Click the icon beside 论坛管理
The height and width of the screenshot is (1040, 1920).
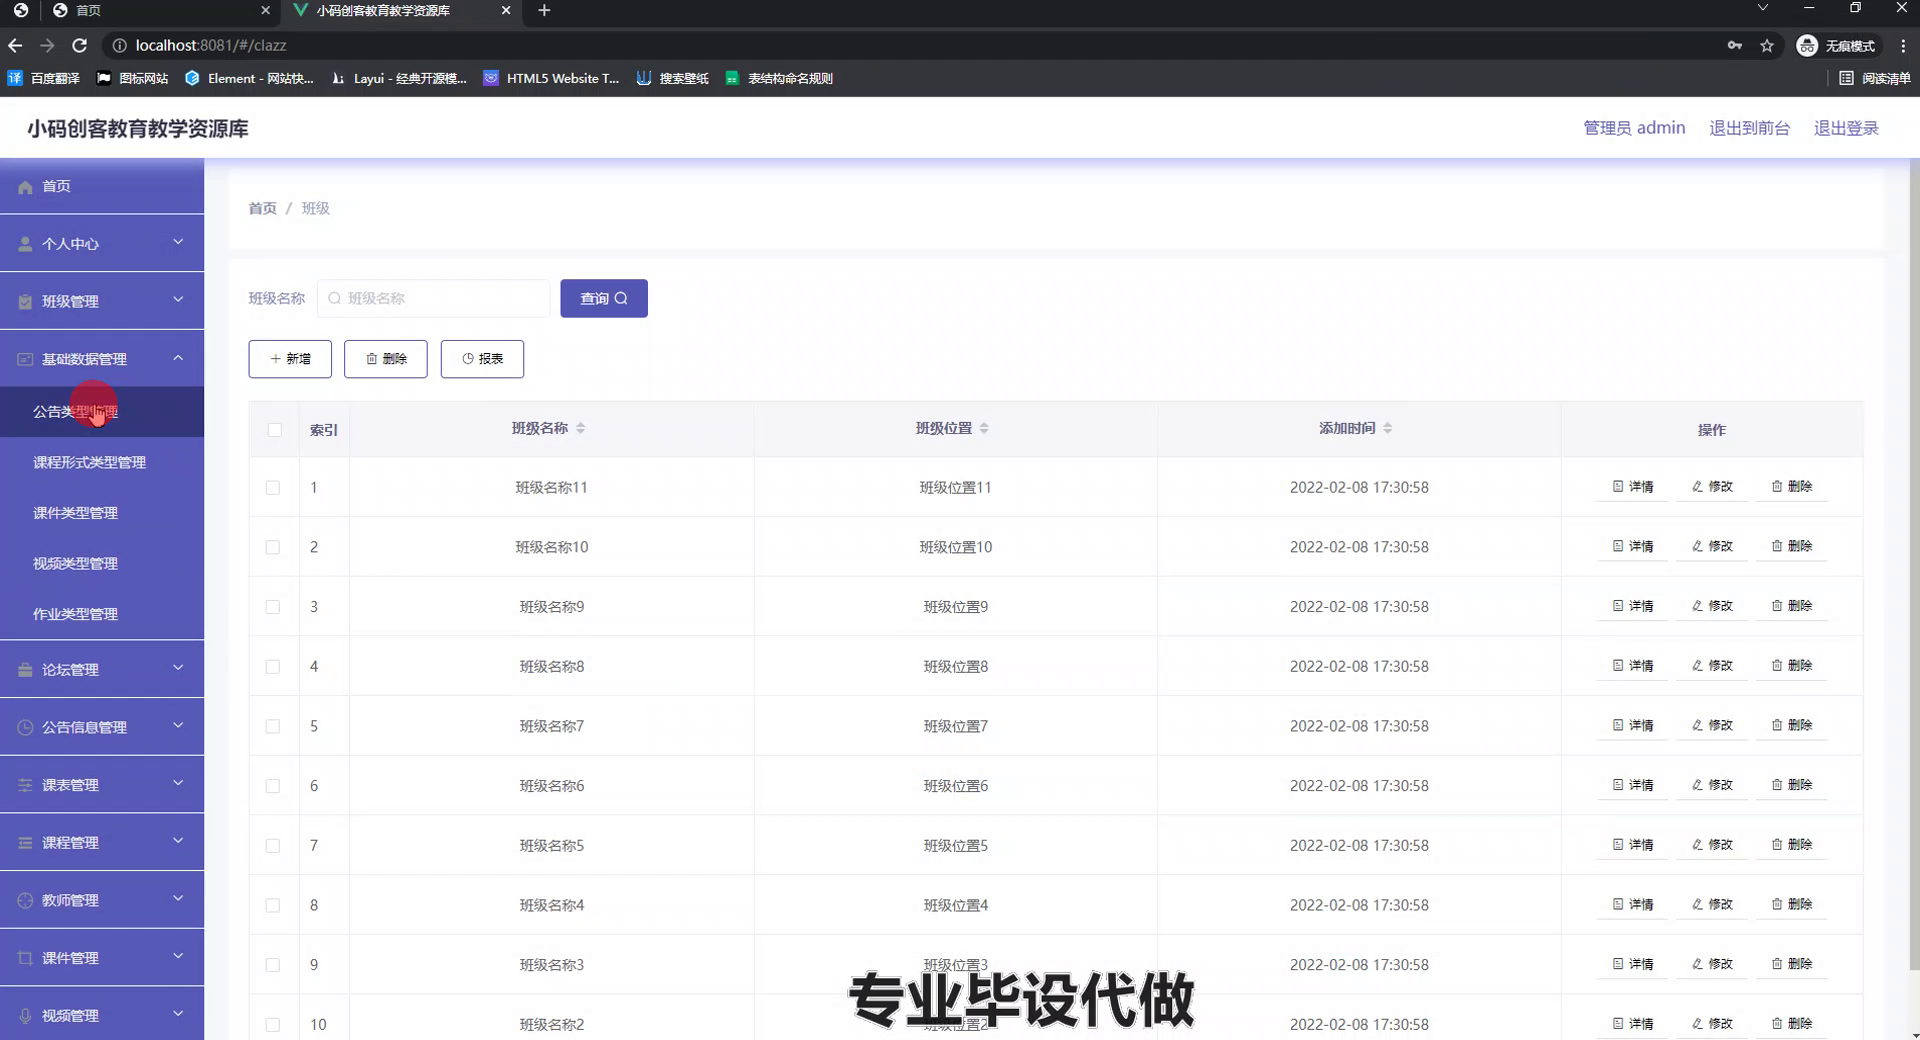(x=25, y=670)
